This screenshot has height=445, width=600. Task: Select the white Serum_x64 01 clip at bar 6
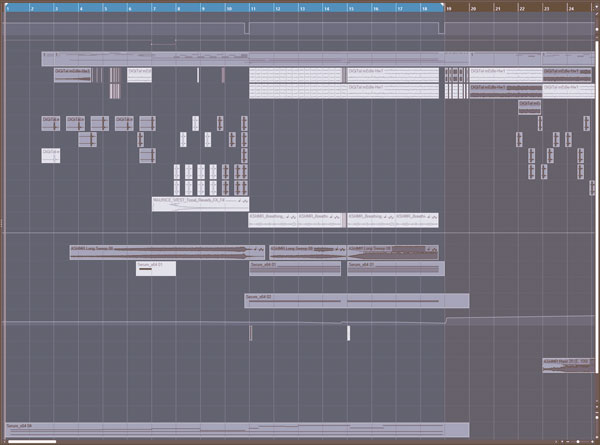156,269
